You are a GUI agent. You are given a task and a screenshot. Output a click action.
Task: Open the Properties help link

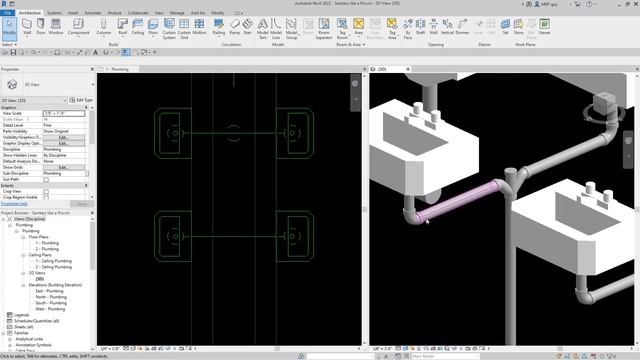point(14,204)
